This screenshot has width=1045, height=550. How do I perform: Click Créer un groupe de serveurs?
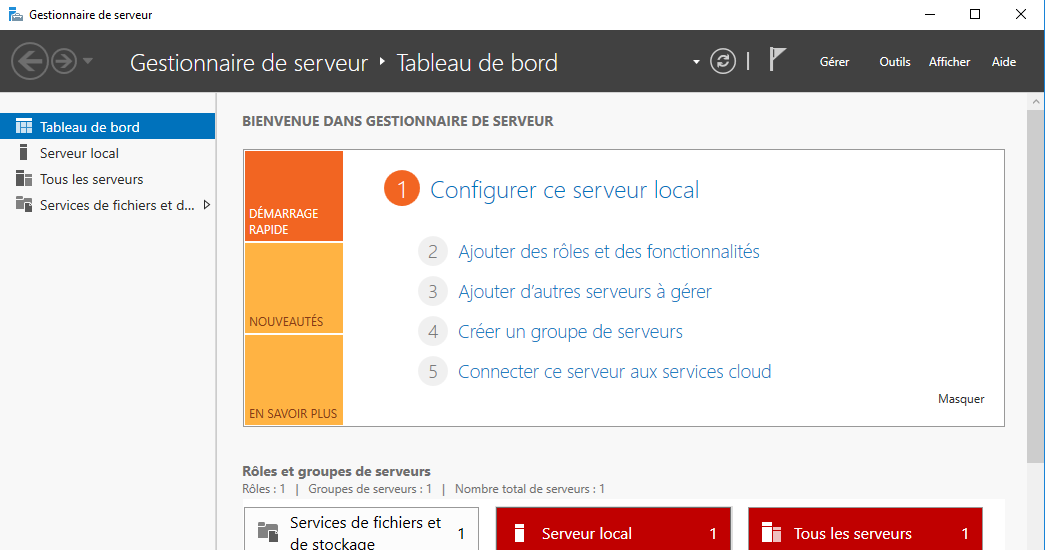570,331
